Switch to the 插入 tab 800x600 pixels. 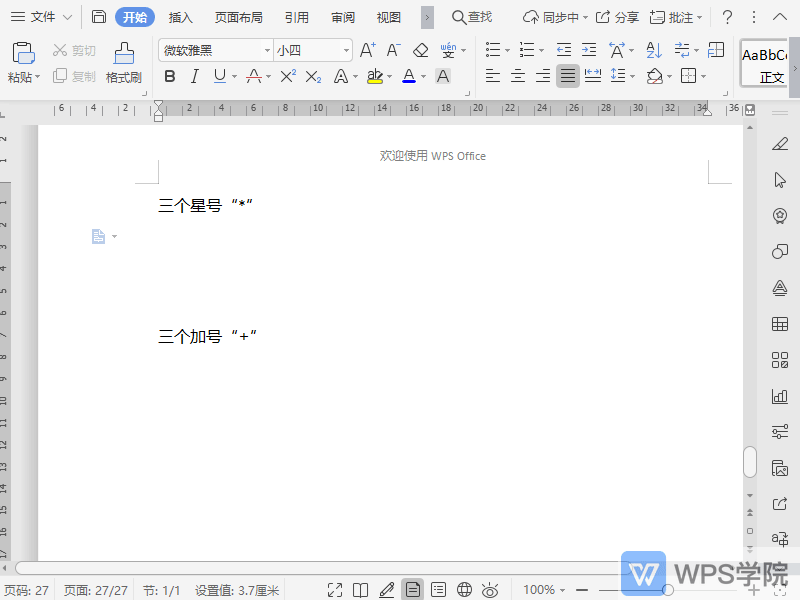click(x=181, y=17)
